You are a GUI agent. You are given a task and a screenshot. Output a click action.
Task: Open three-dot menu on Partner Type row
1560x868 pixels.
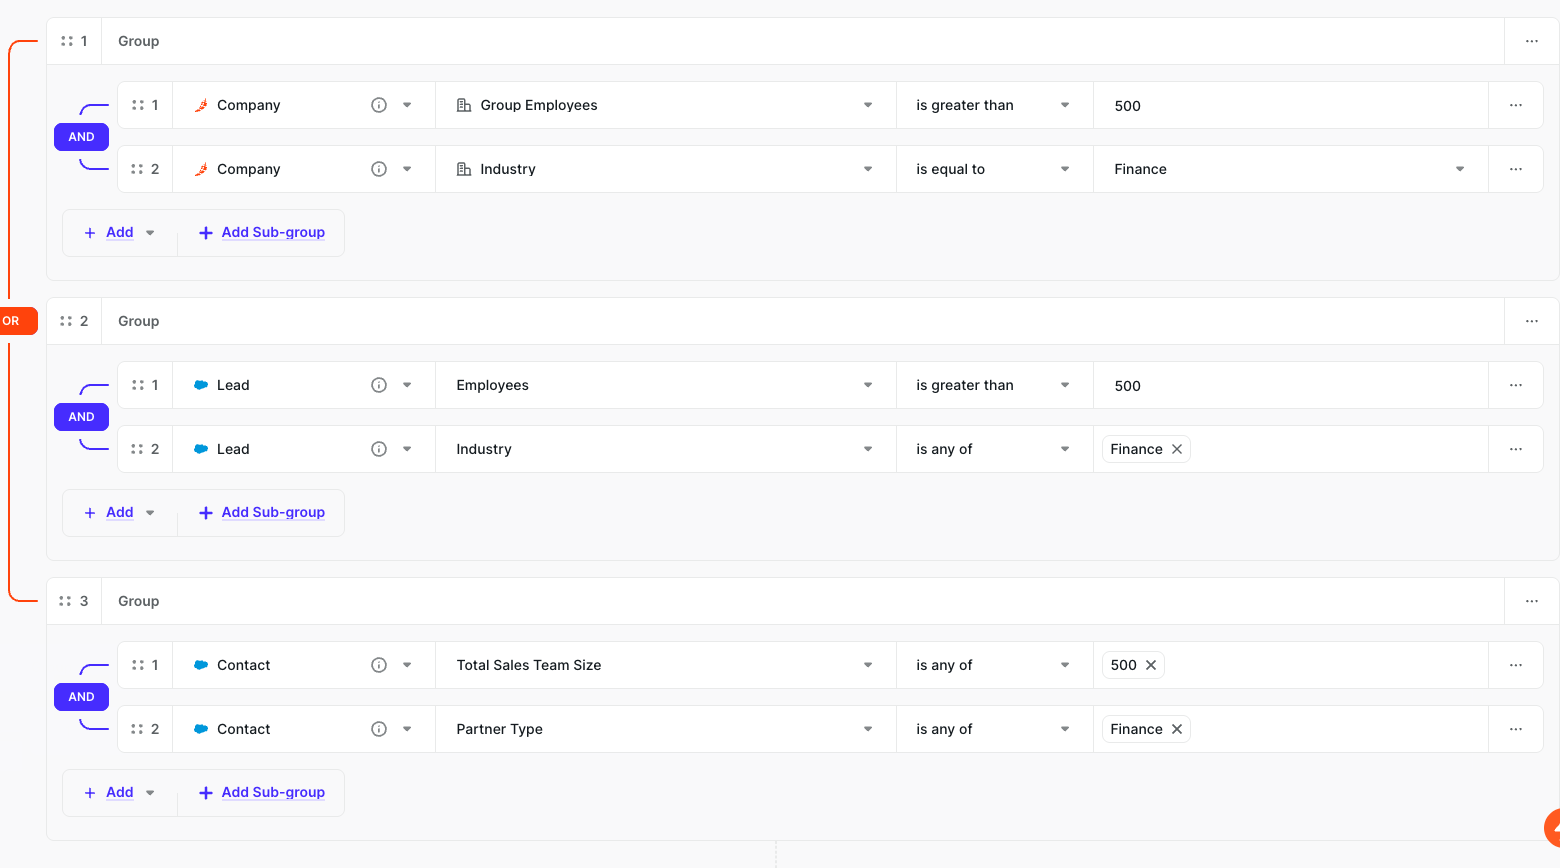coord(1515,729)
